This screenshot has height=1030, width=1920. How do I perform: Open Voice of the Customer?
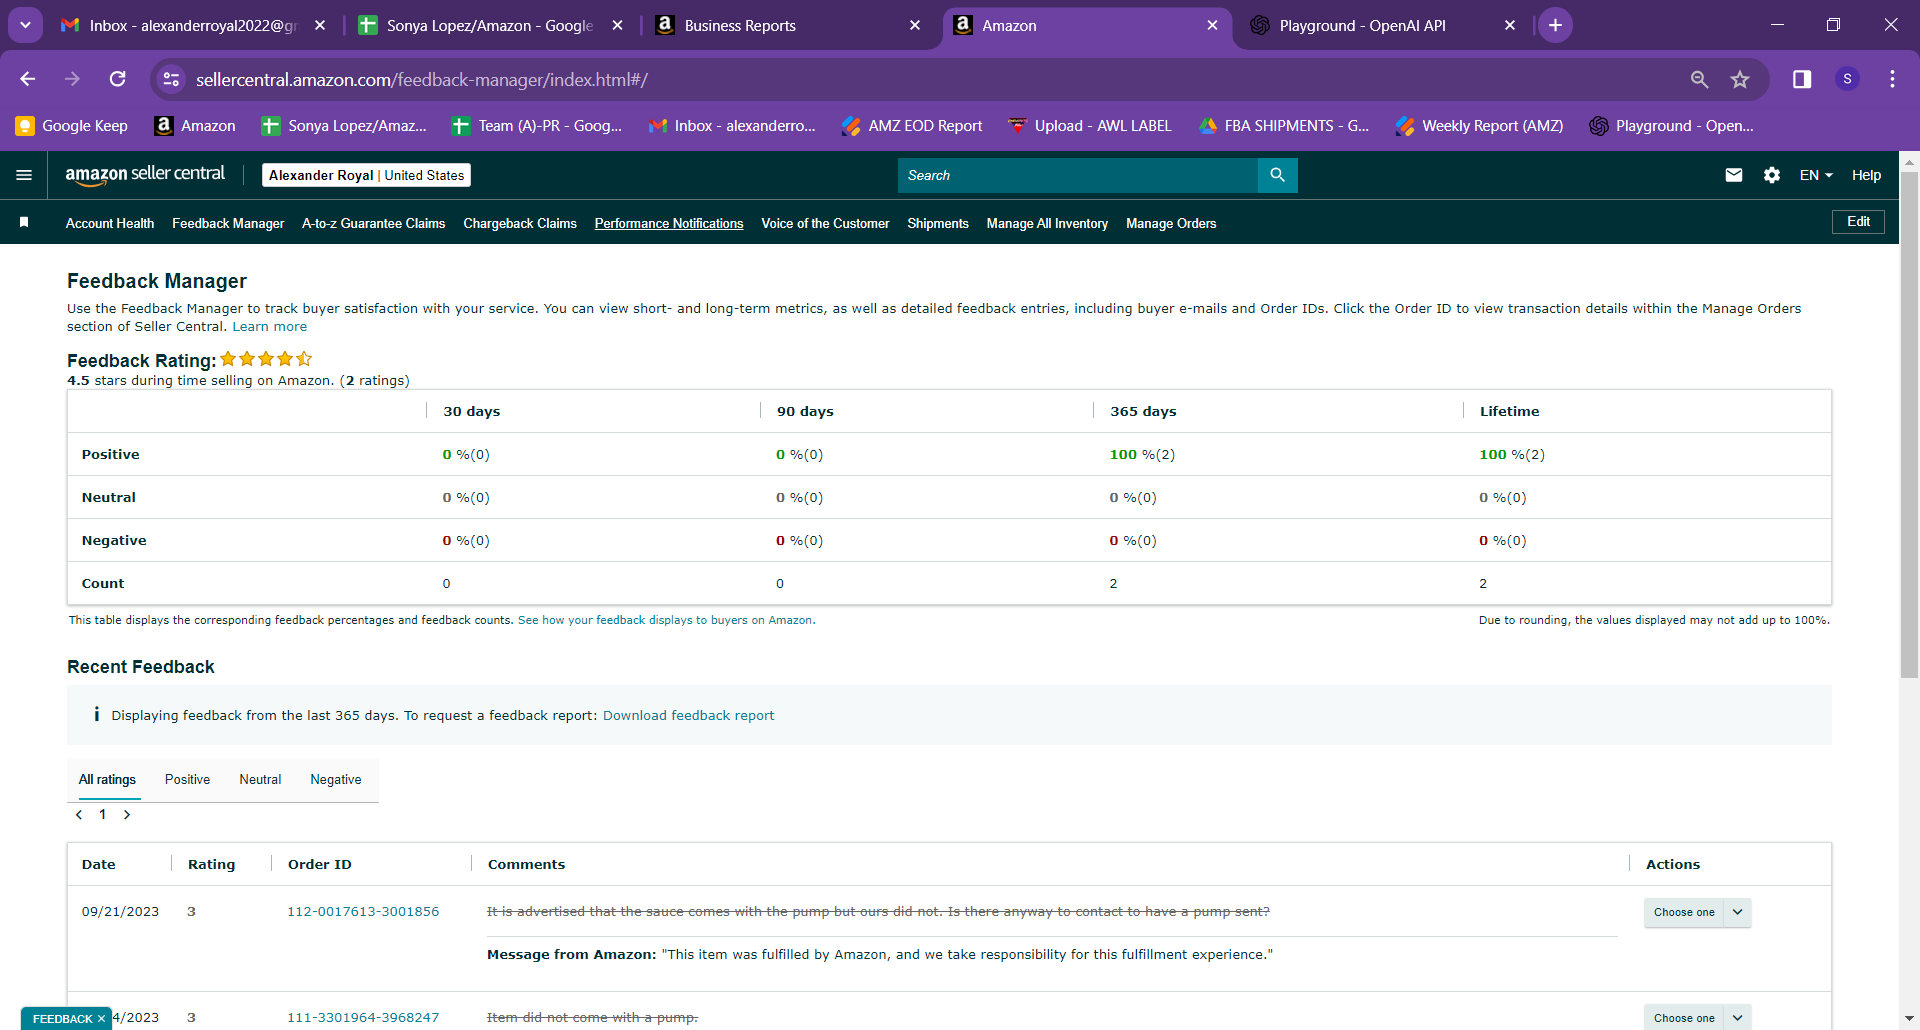(825, 223)
